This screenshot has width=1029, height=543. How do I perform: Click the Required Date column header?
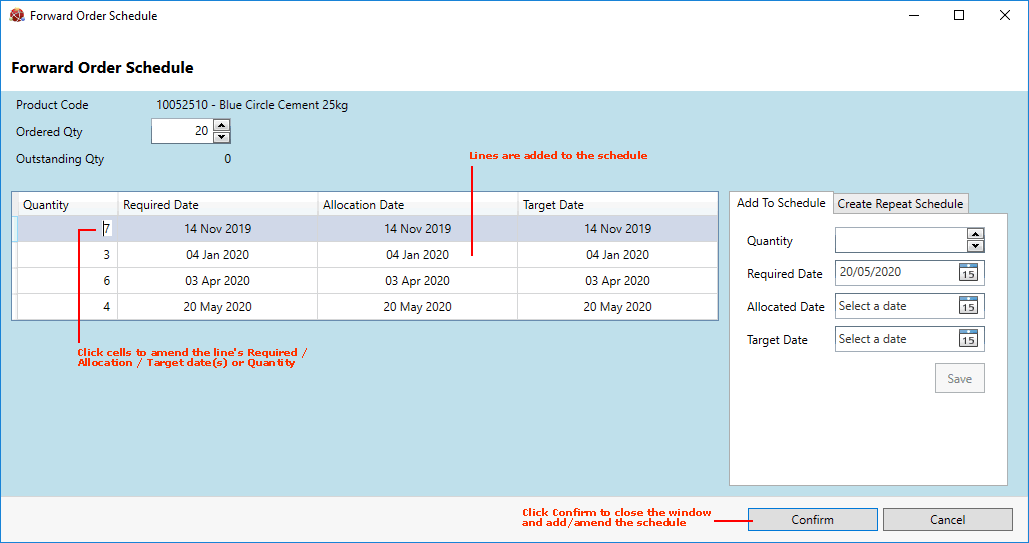(x=218, y=204)
